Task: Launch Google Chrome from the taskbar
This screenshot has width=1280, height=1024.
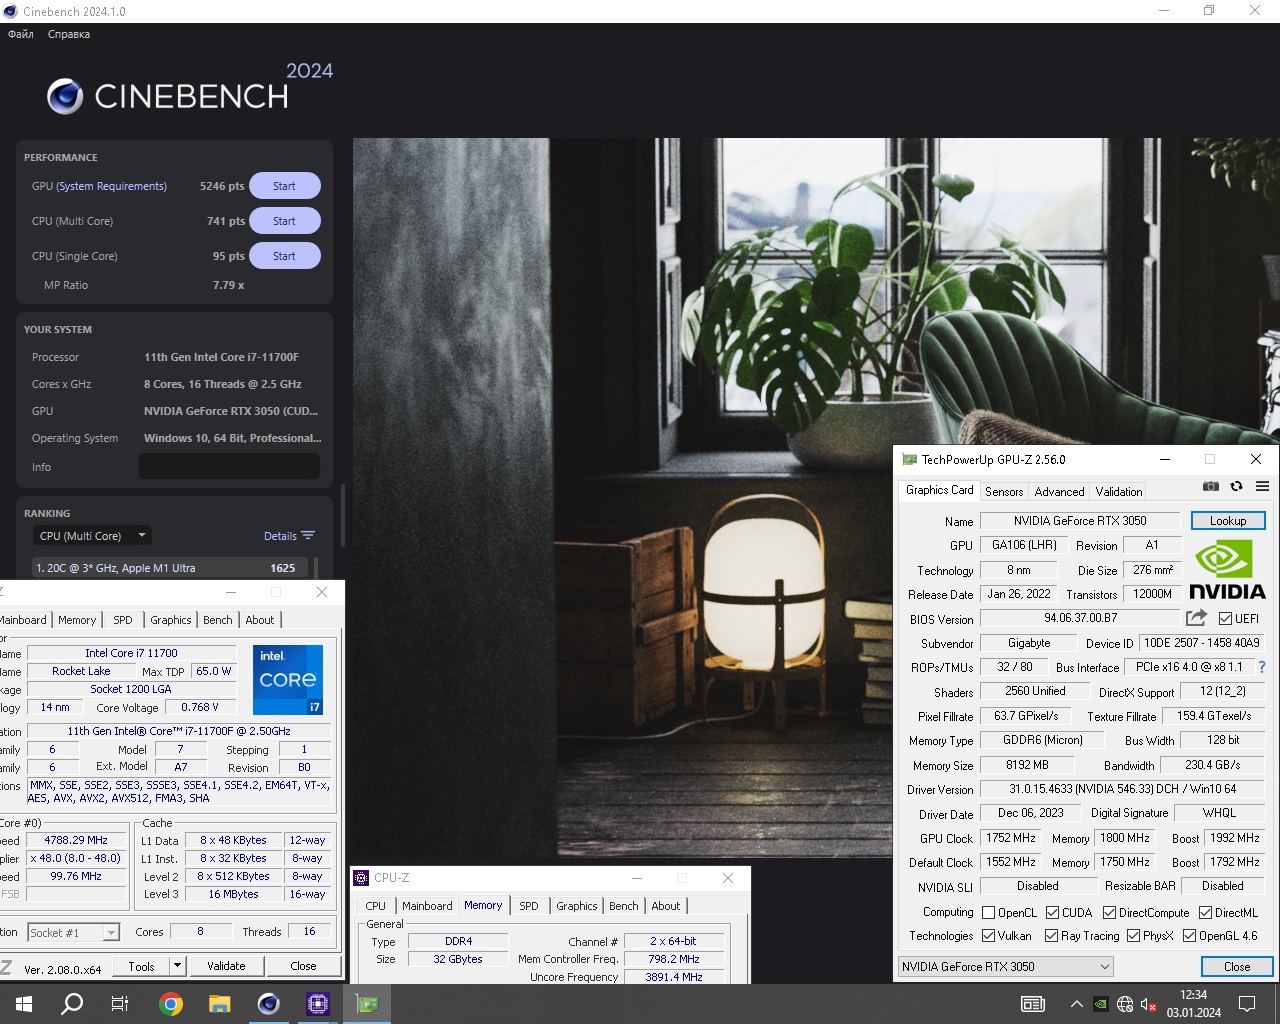Action: pos(171,1004)
